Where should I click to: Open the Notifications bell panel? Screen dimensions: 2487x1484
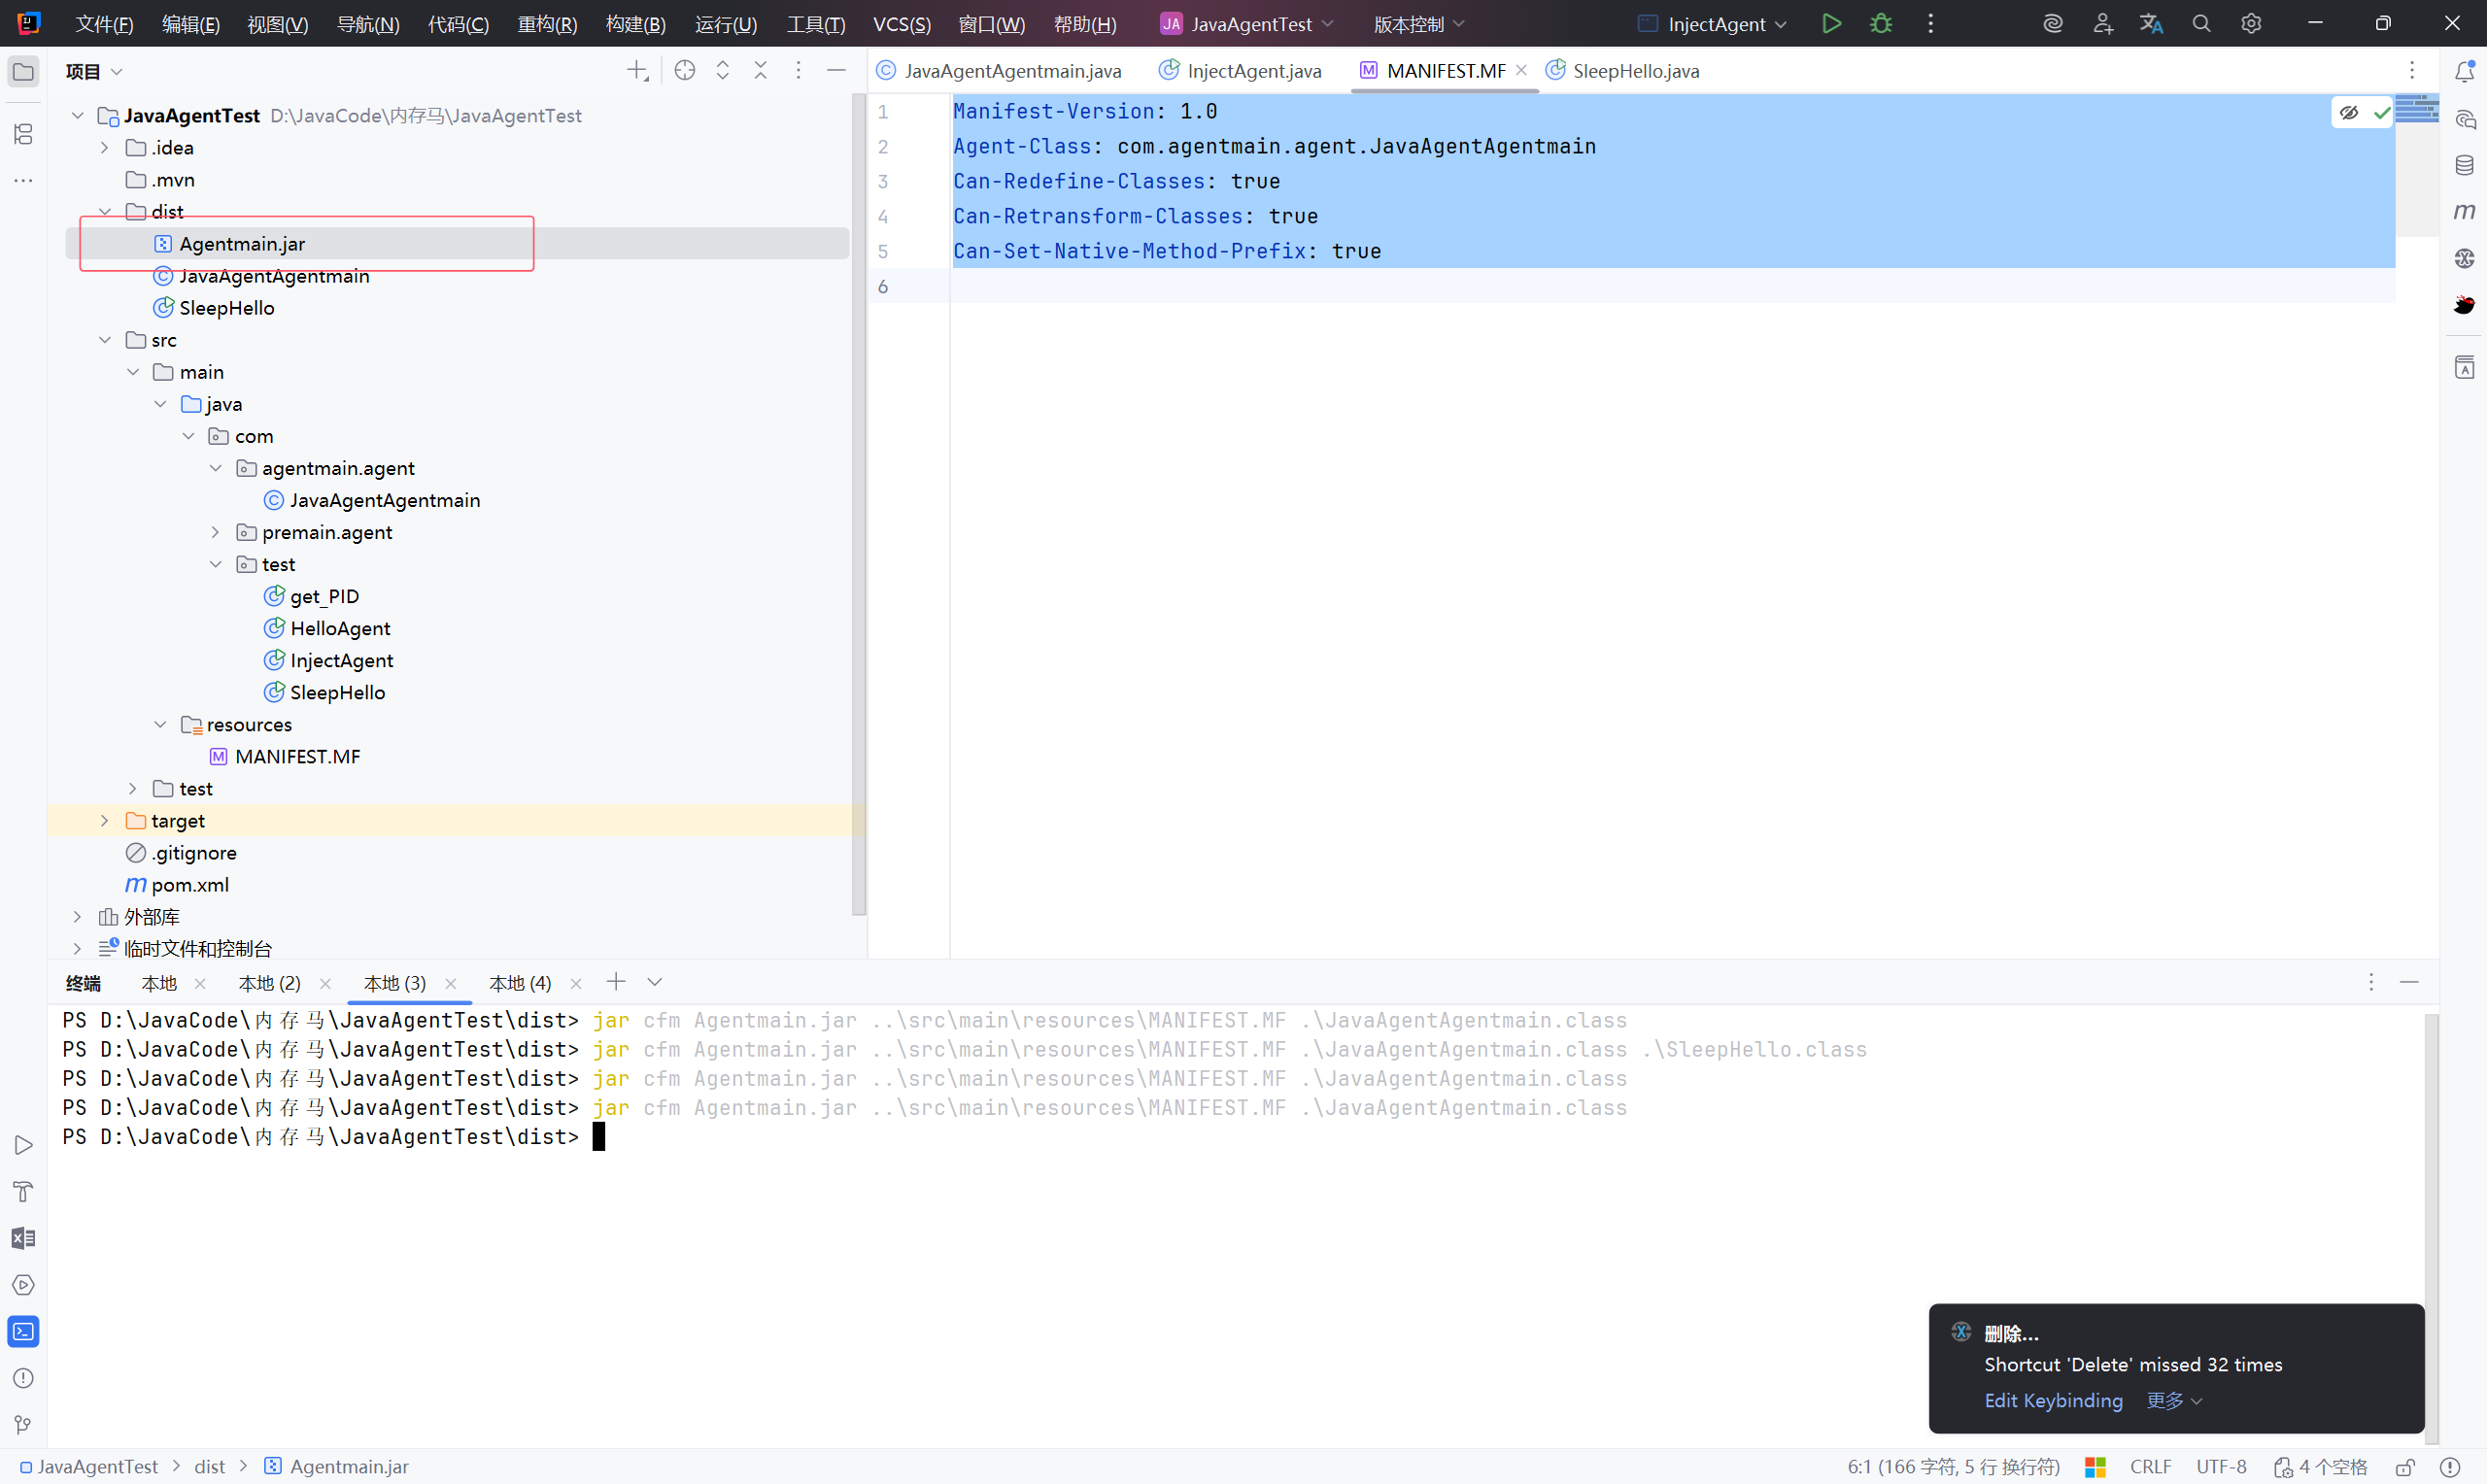click(x=2464, y=71)
